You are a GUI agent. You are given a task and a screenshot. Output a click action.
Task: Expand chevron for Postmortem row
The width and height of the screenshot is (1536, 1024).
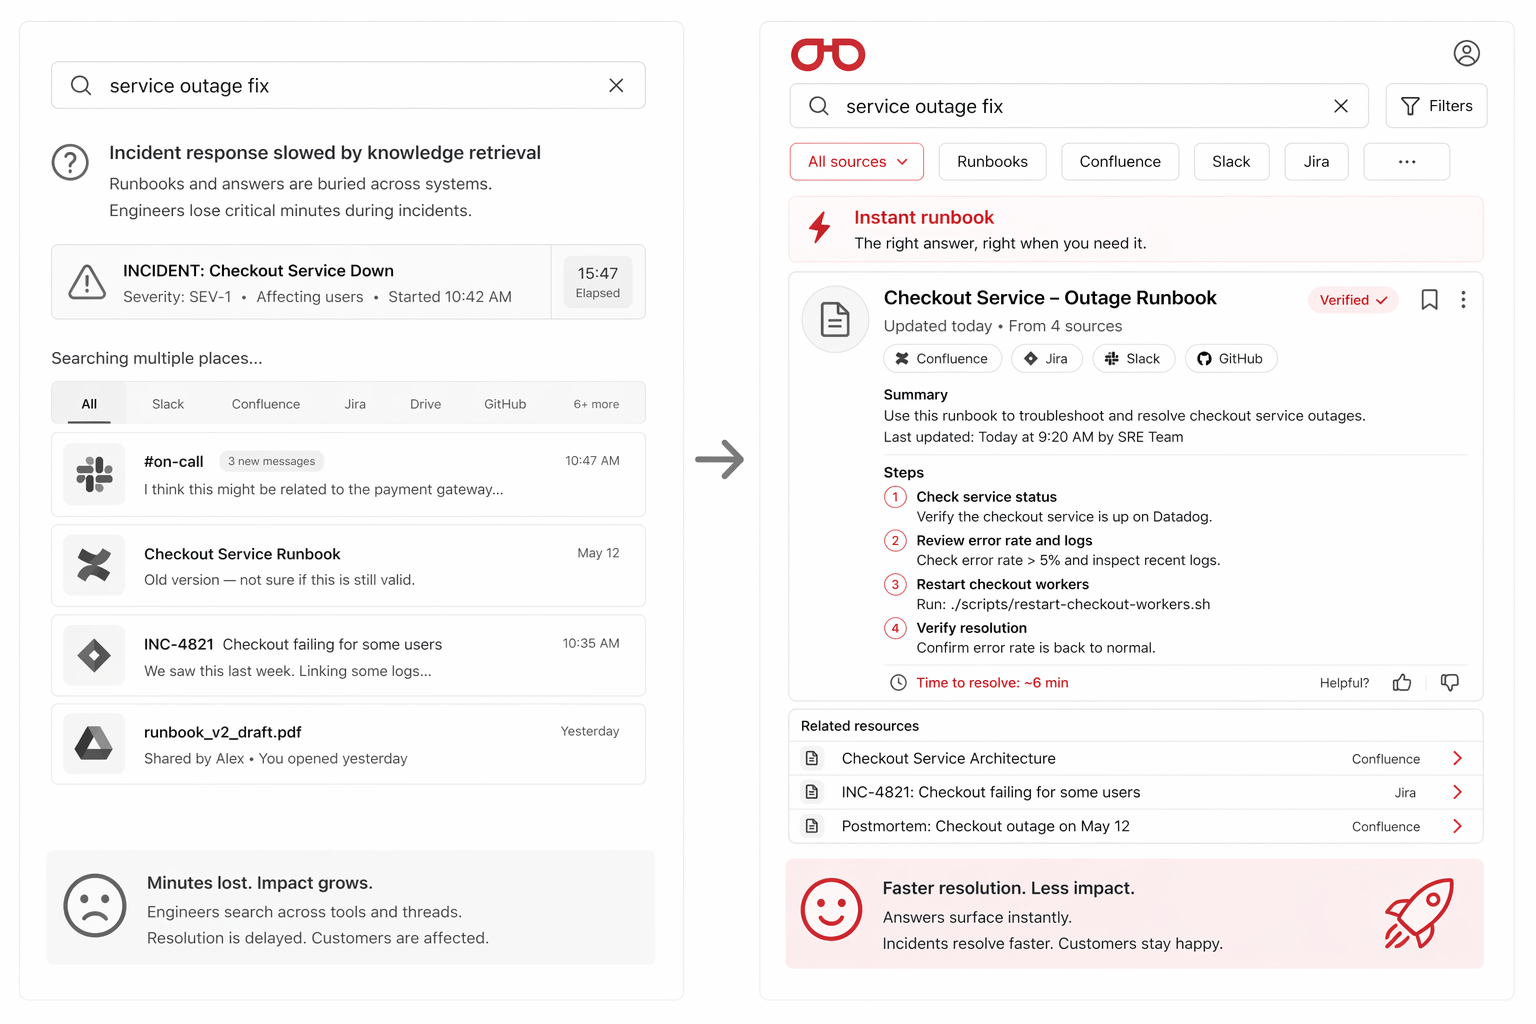pyautogui.click(x=1457, y=827)
